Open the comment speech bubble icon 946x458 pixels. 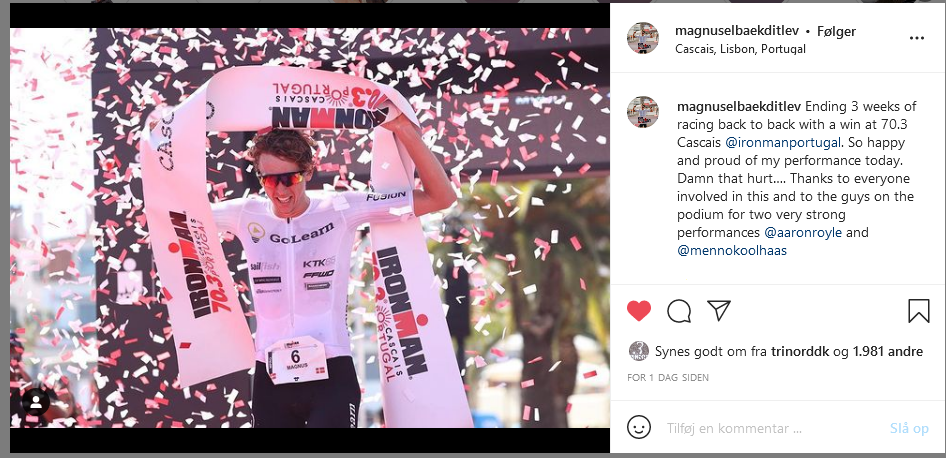[679, 311]
